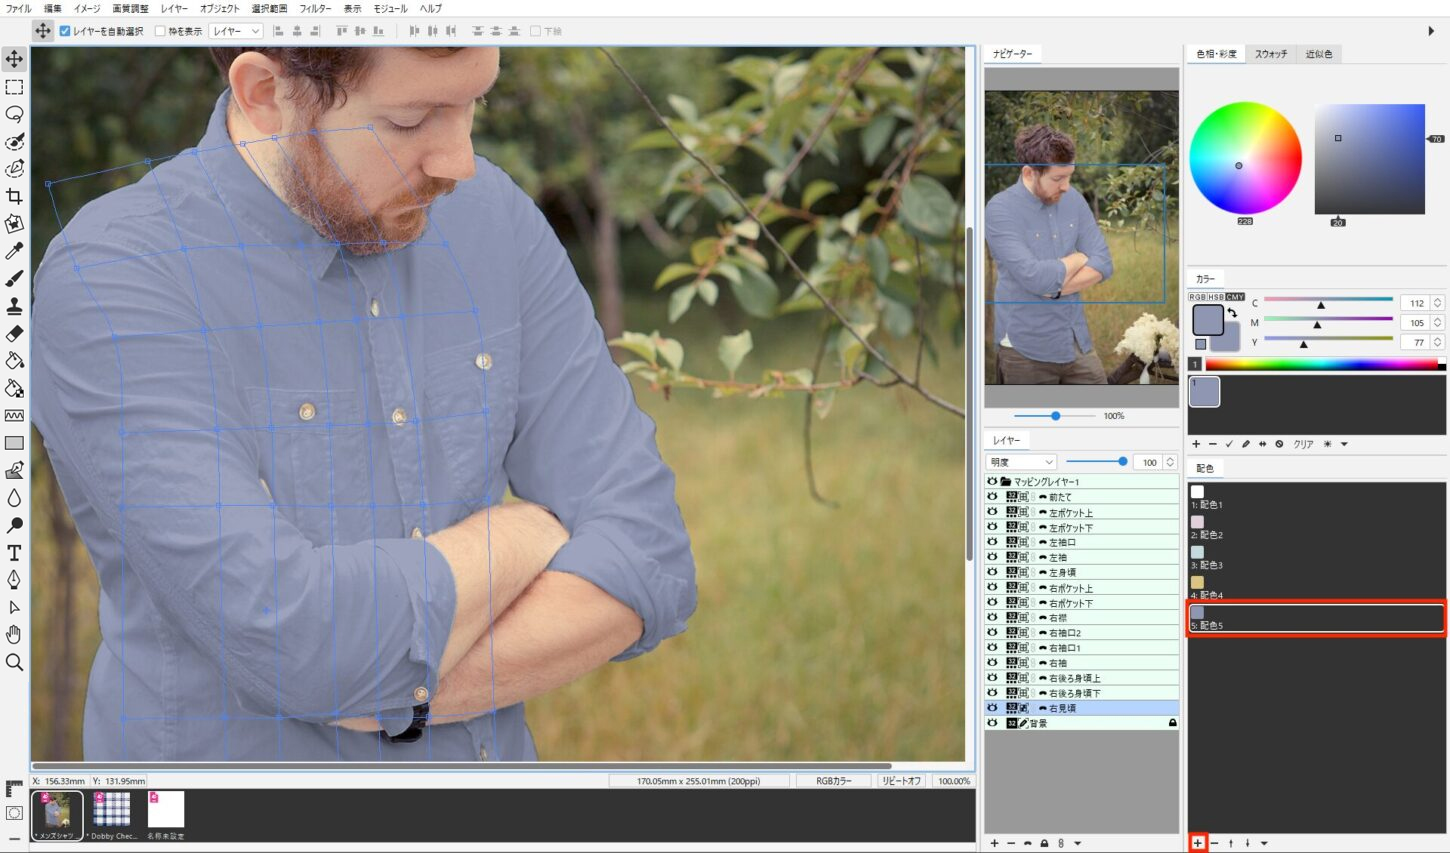
Task: Select the Text (T) tool
Action: [x=14, y=552]
